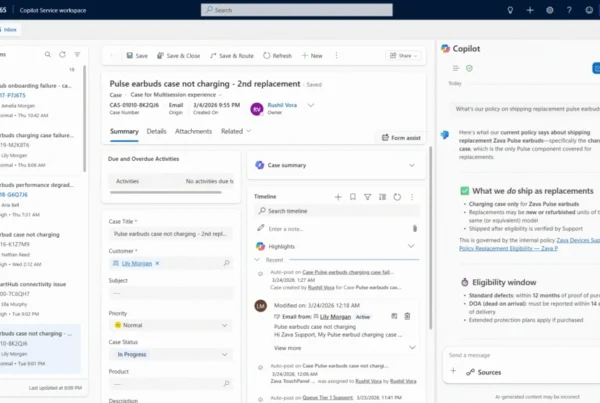Remove Lily Morgan from Customer field
The width and height of the screenshot is (600, 403).
point(158,262)
